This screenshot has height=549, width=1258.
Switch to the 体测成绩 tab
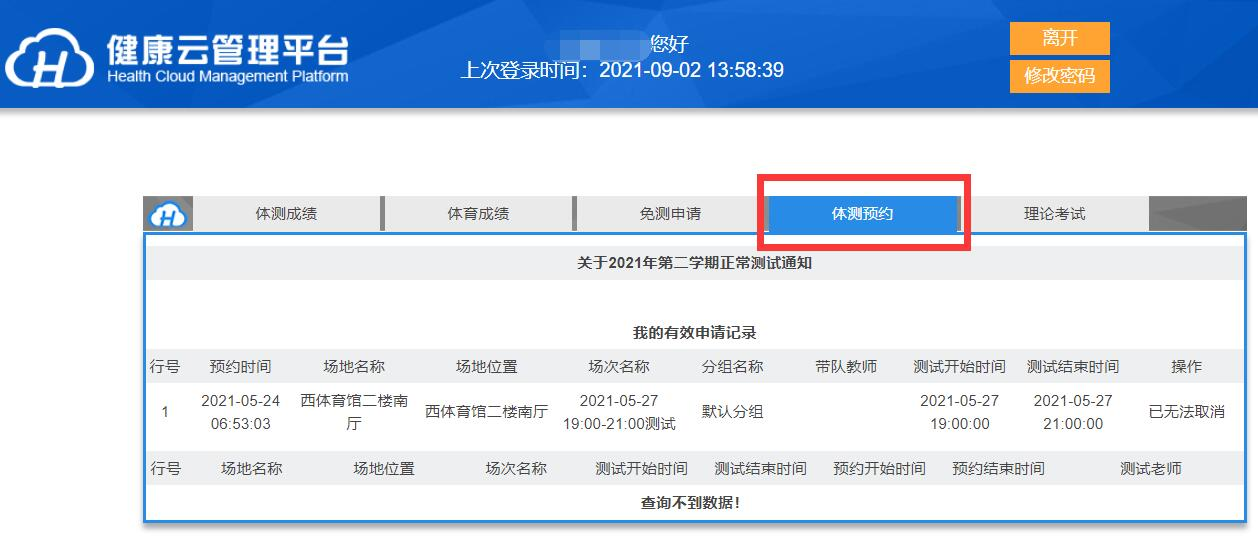tap(286, 214)
